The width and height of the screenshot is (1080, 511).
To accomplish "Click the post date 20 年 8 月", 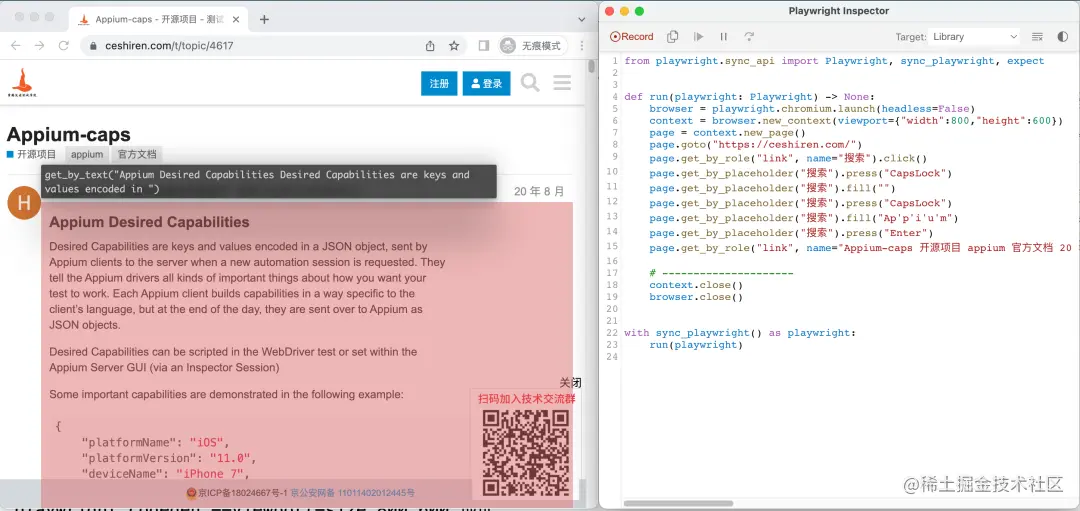I will [539, 191].
